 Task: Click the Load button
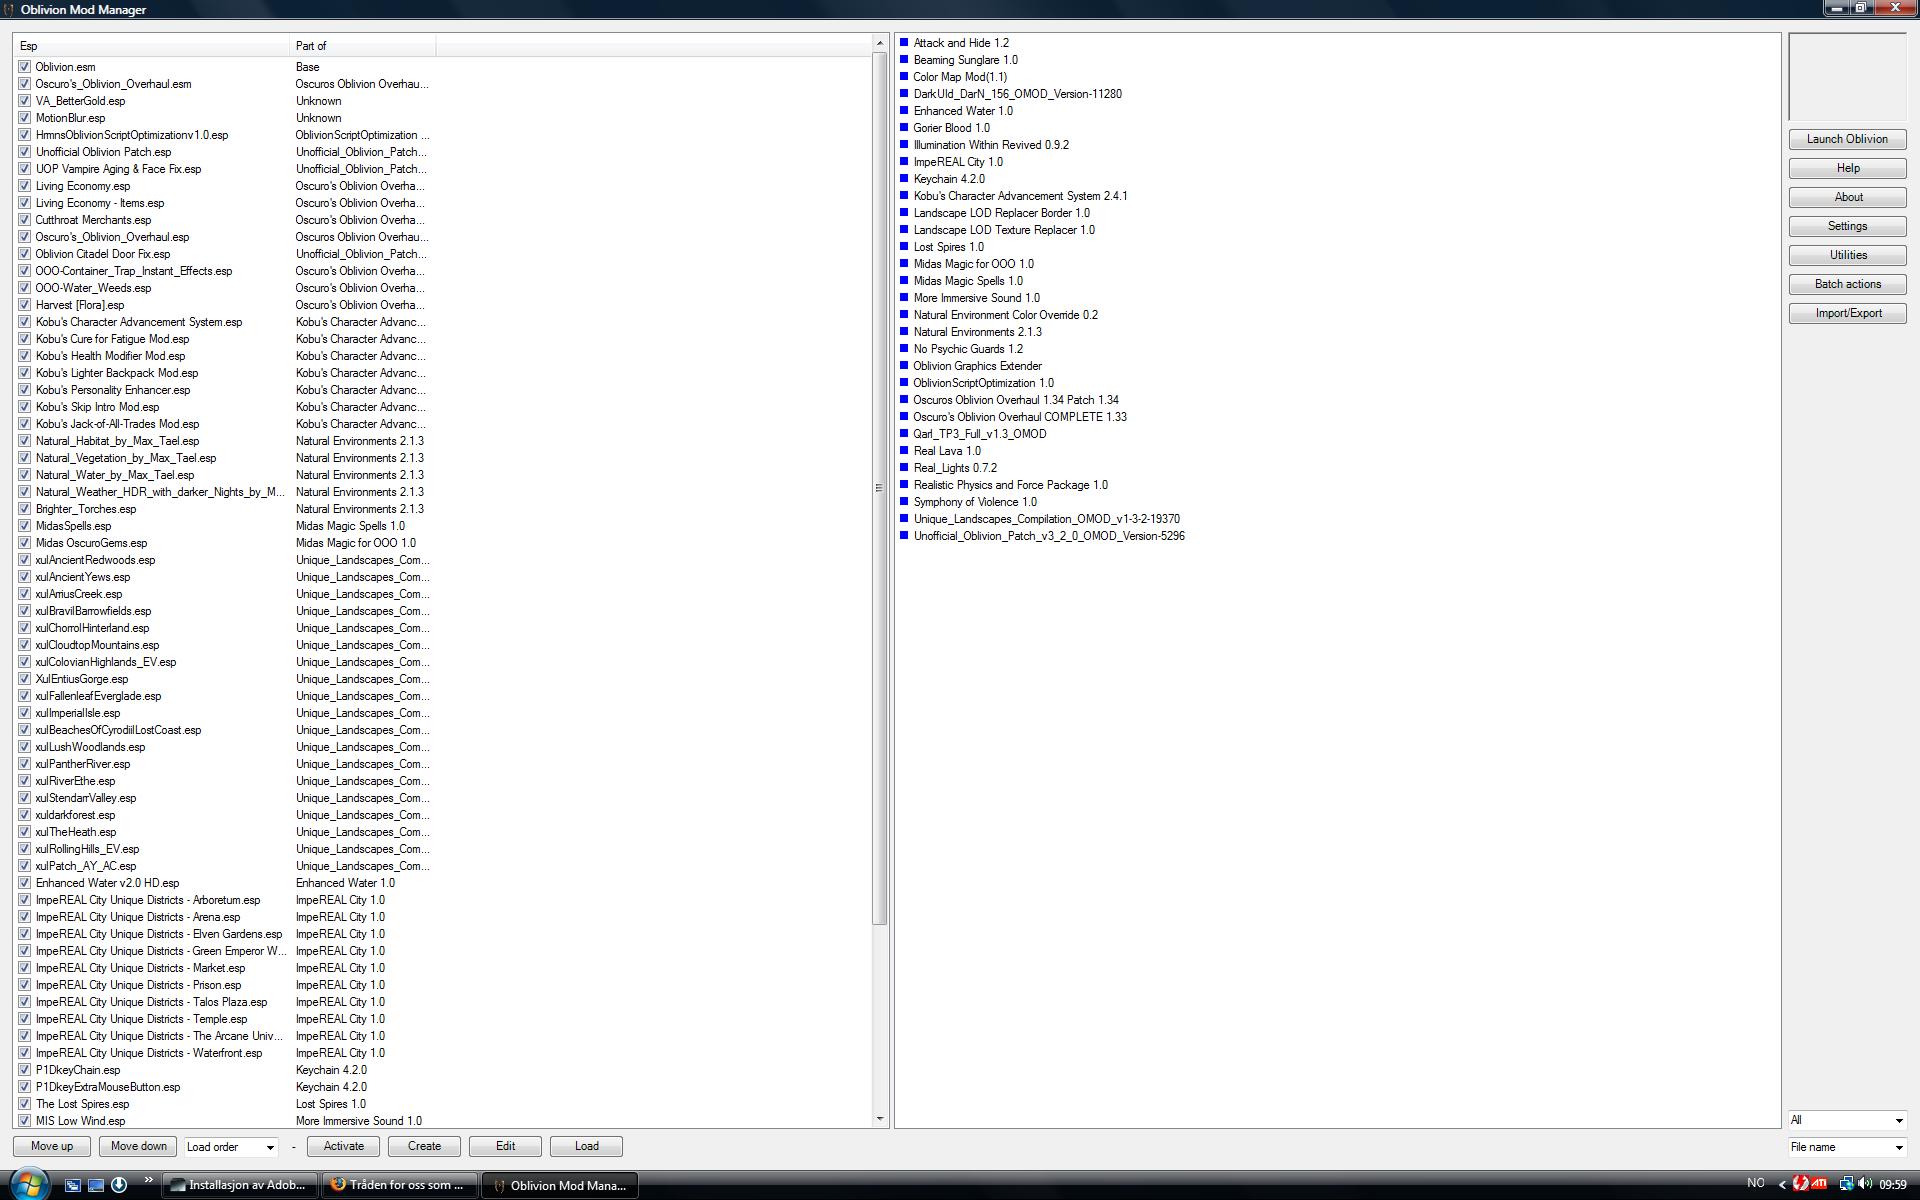tap(586, 1146)
